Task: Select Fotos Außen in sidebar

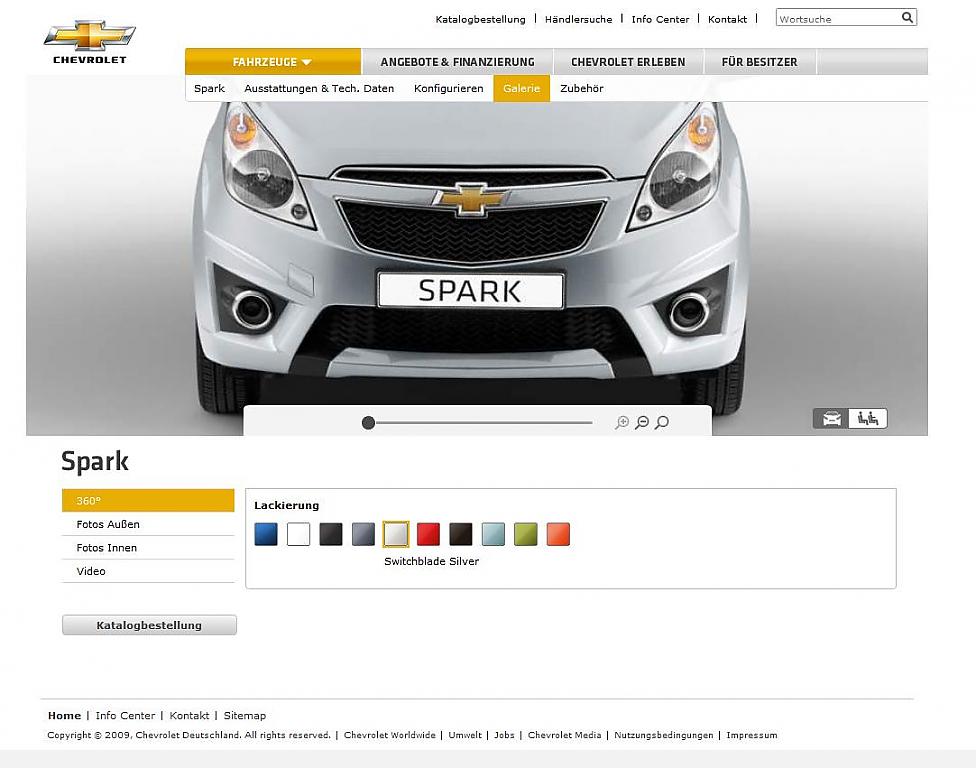Action: 108,524
